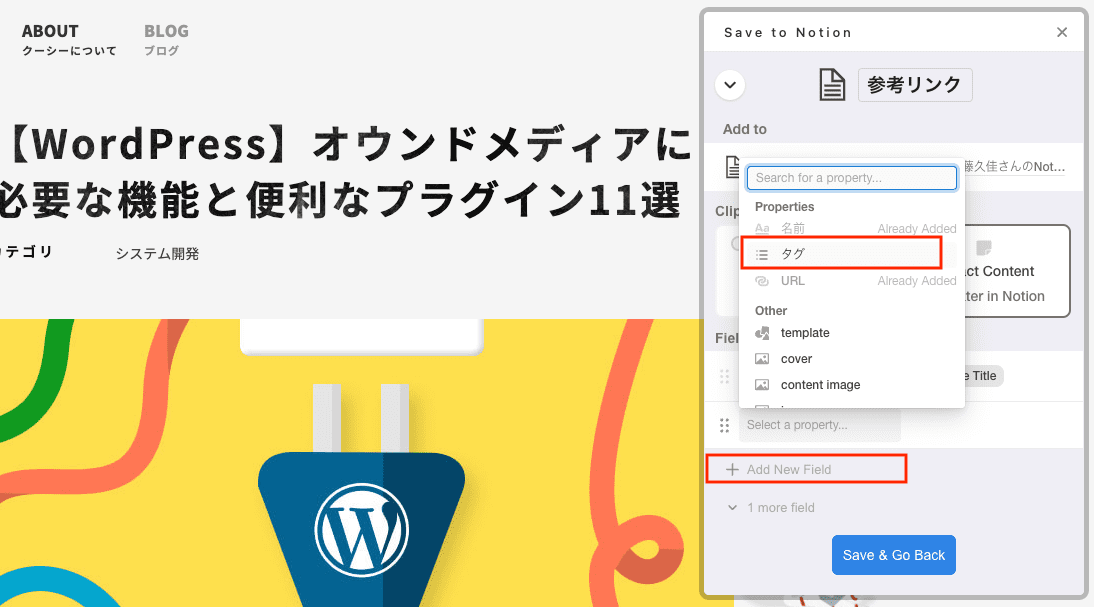Click the Clip Content option card
Viewport: 1094px width, 607px height.
(x=1017, y=271)
